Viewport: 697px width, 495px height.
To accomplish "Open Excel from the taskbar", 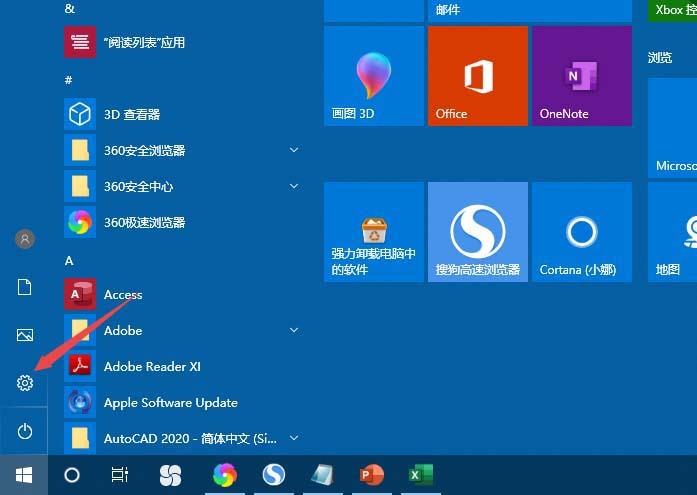I will pos(421,475).
